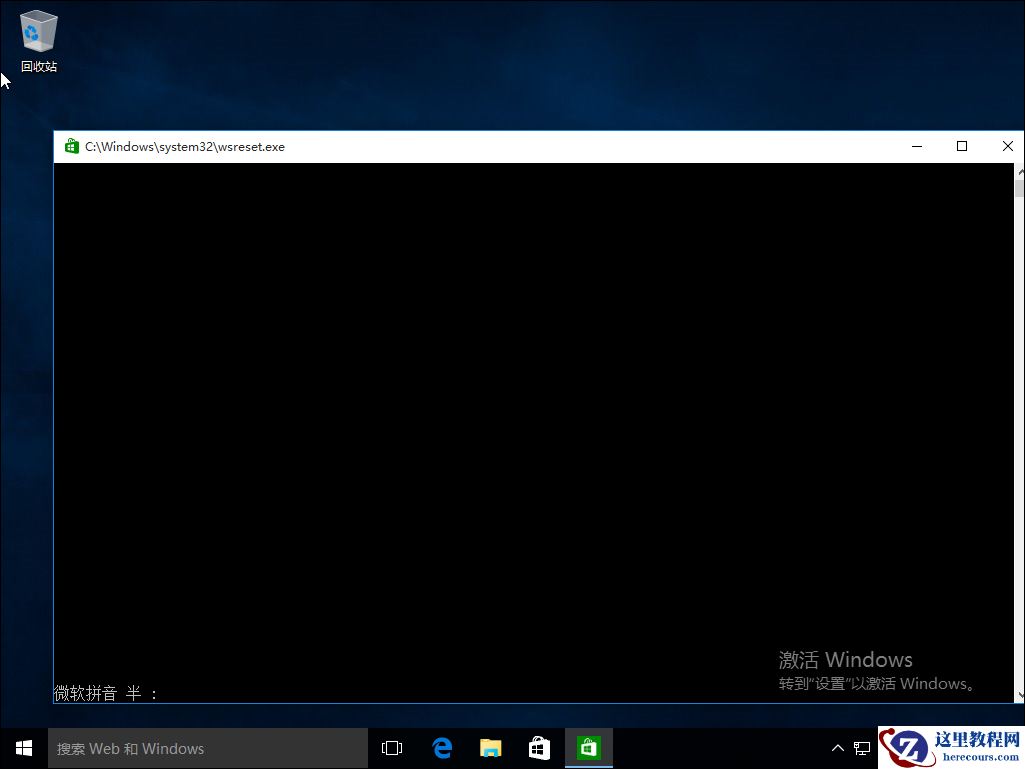The image size is (1025, 769).
Task: Open Task View on the taskbar
Action: tap(391, 747)
